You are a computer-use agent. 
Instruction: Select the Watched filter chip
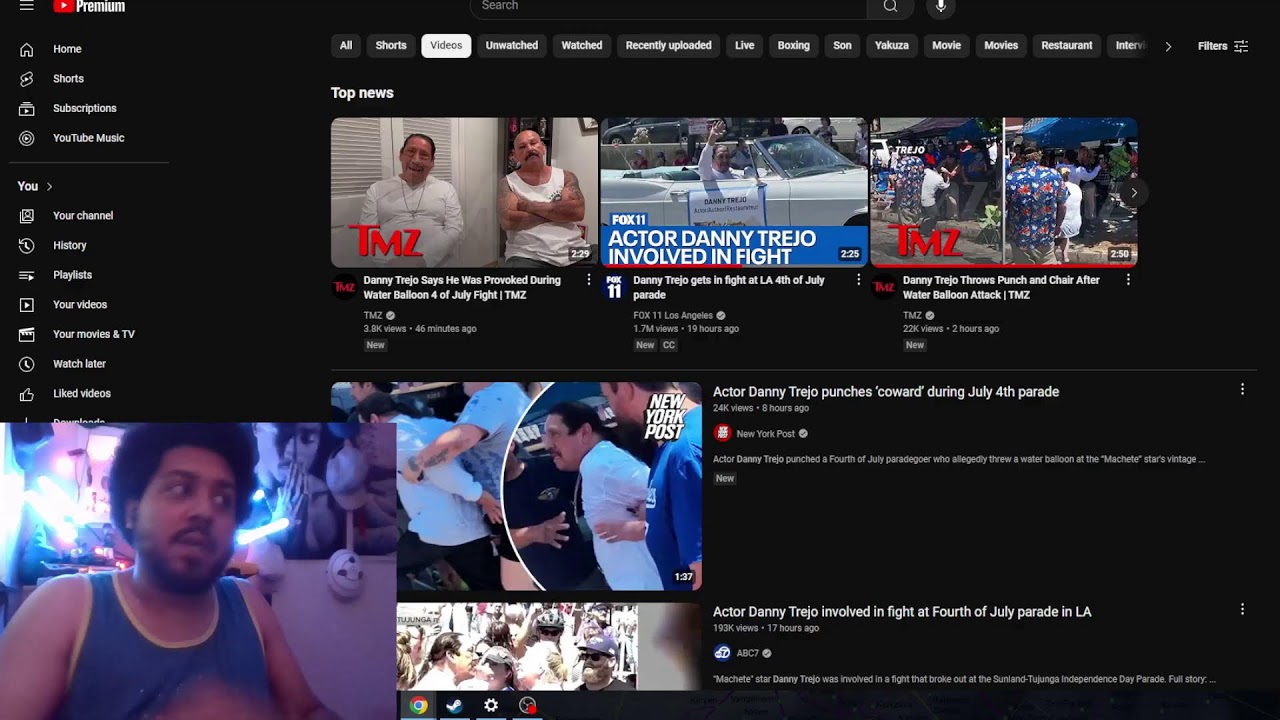click(x=582, y=46)
